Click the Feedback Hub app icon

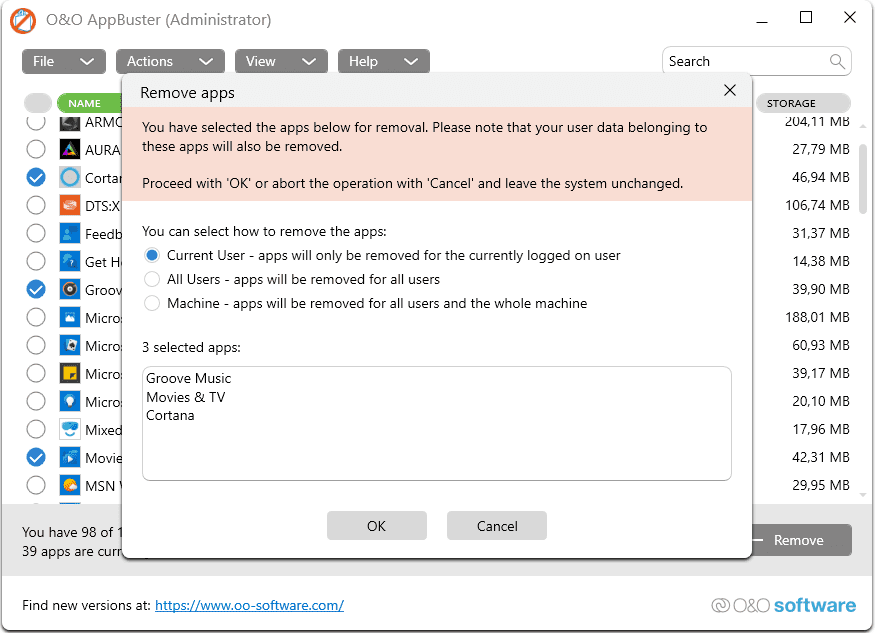point(70,233)
